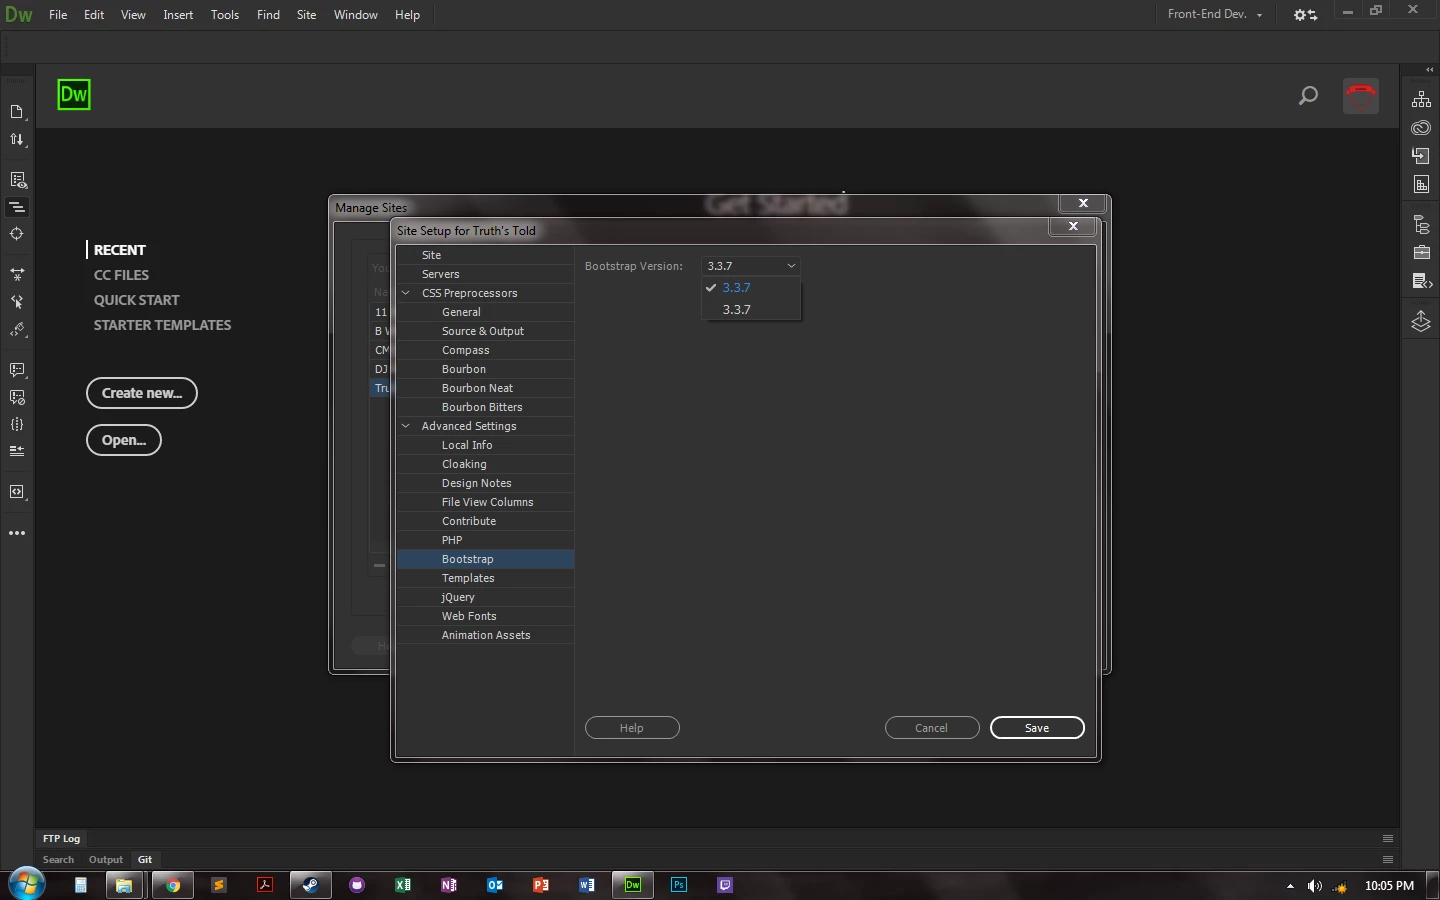The height and width of the screenshot is (900, 1440).
Task: Activate the Inspect crosshair icon
Action: click(x=17, y=234)
